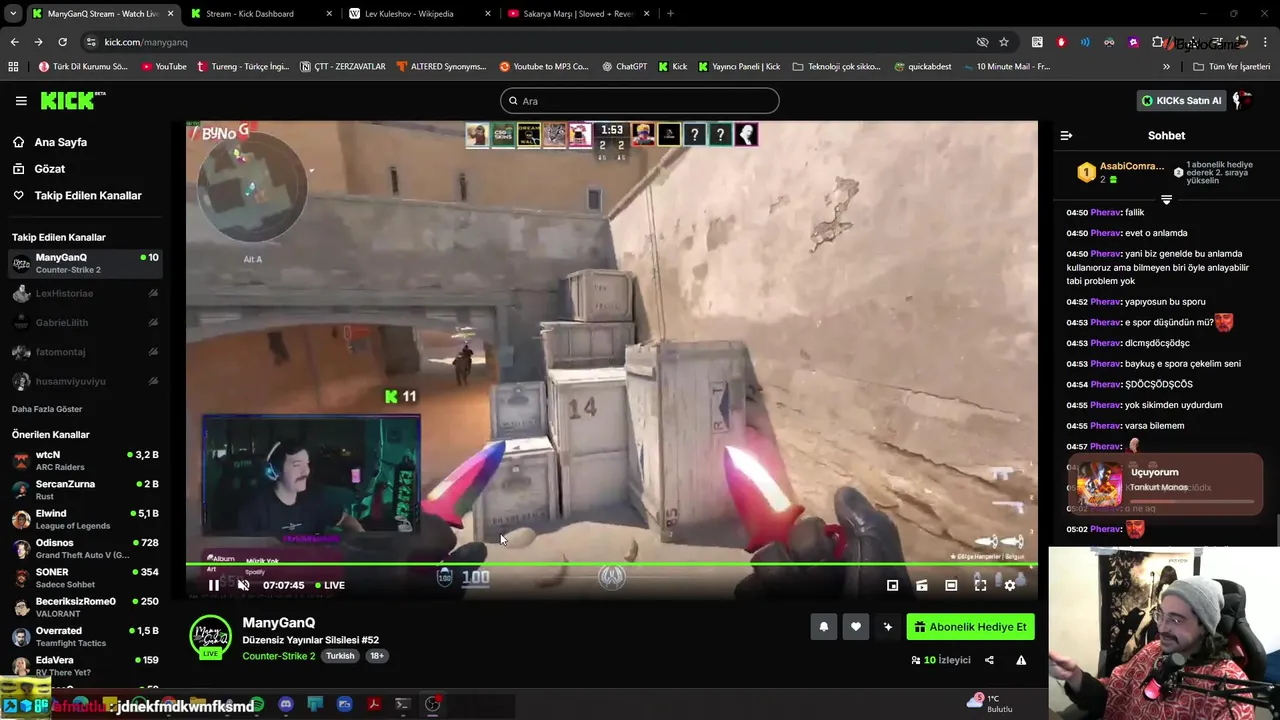Open picture-in-picture mini player icon
The height and width of the screenshot is (720, 1280).
pos(892,585)
